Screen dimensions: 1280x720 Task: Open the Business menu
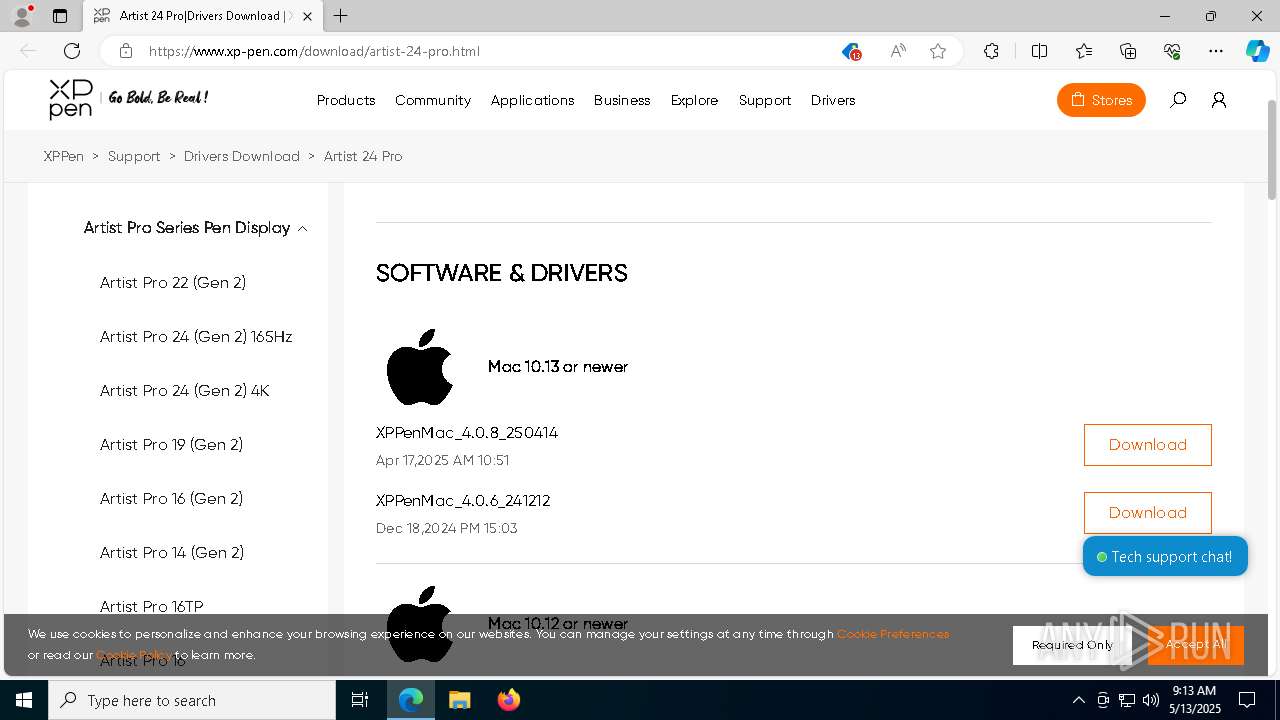622,100
